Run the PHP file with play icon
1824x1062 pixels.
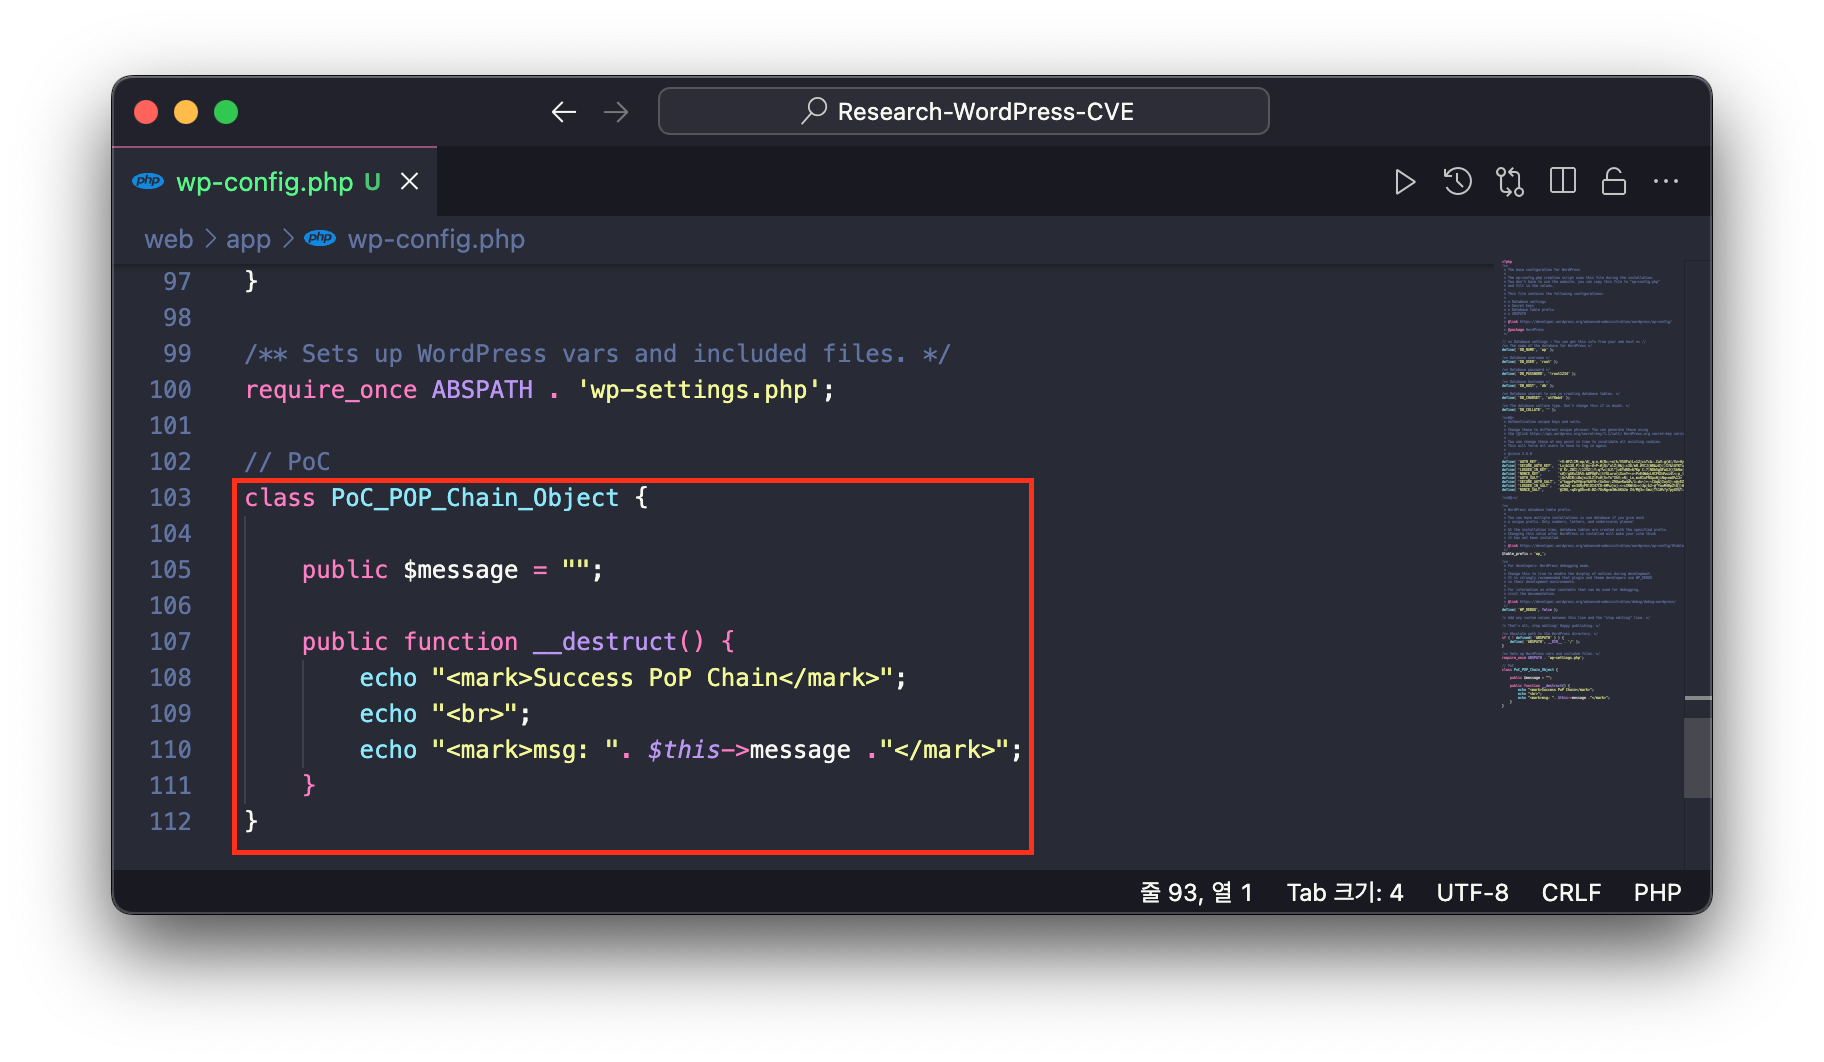pos(1405,182)
